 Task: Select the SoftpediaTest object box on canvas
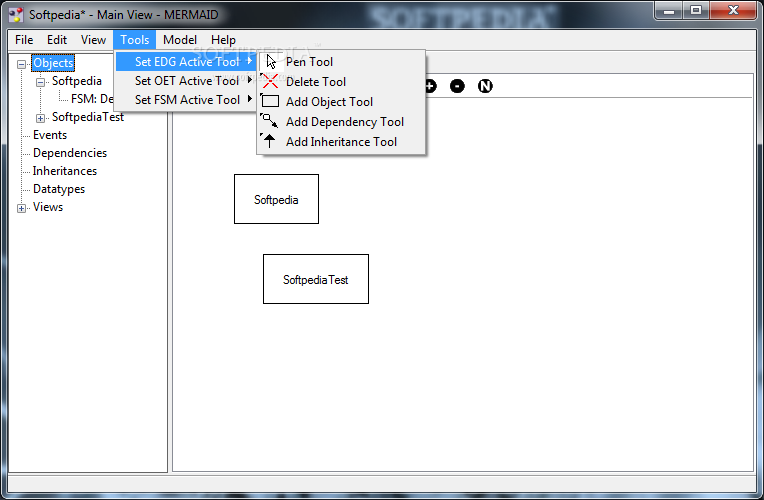[316, 279]
